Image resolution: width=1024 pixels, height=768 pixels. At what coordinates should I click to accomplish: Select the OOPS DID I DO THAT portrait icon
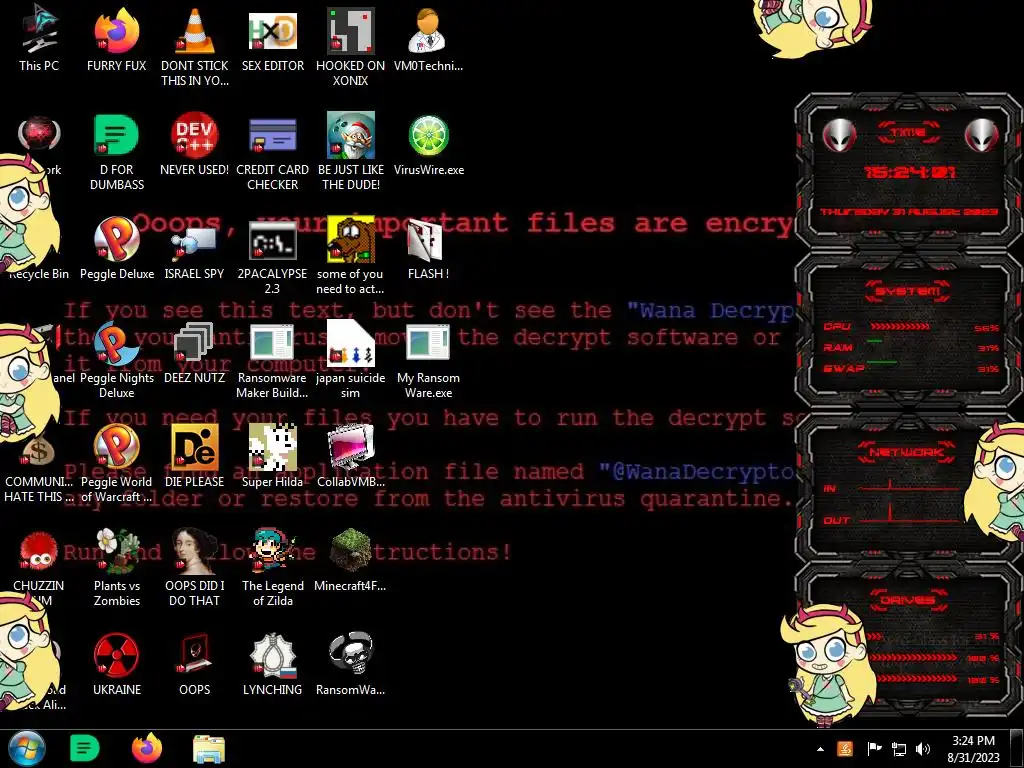195,567
